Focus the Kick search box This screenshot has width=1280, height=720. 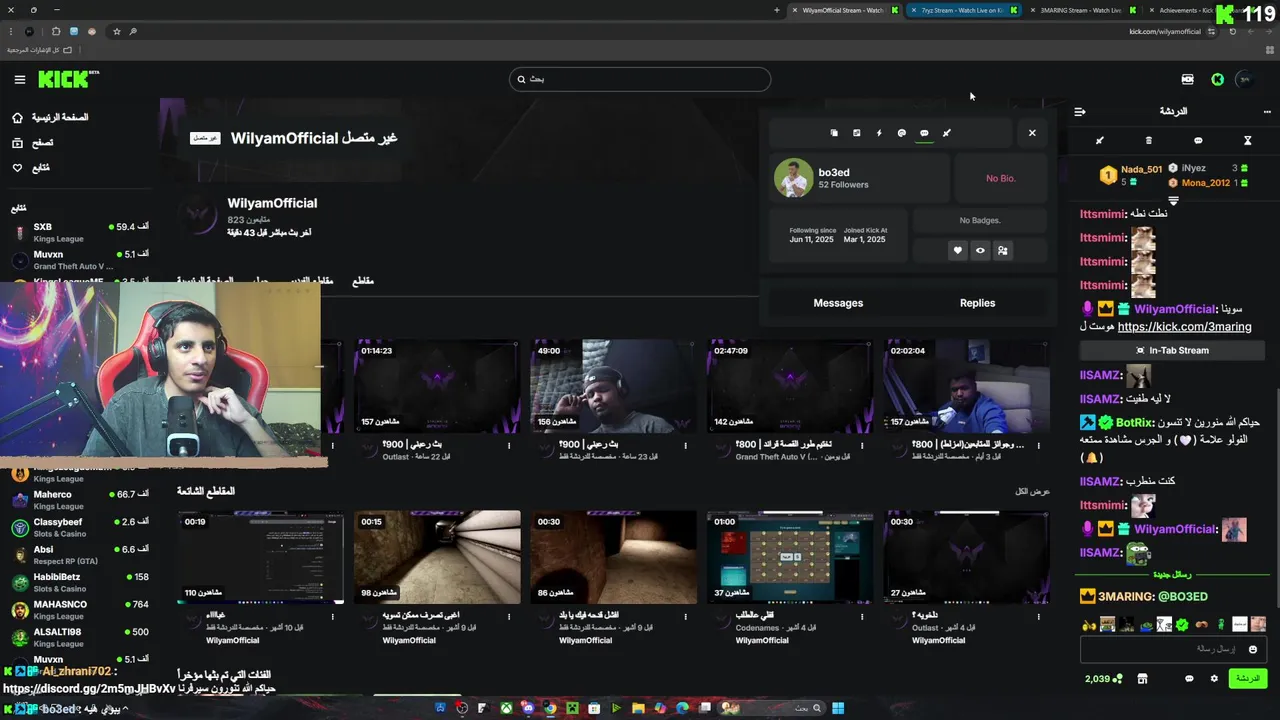click(x=640, y=79)
